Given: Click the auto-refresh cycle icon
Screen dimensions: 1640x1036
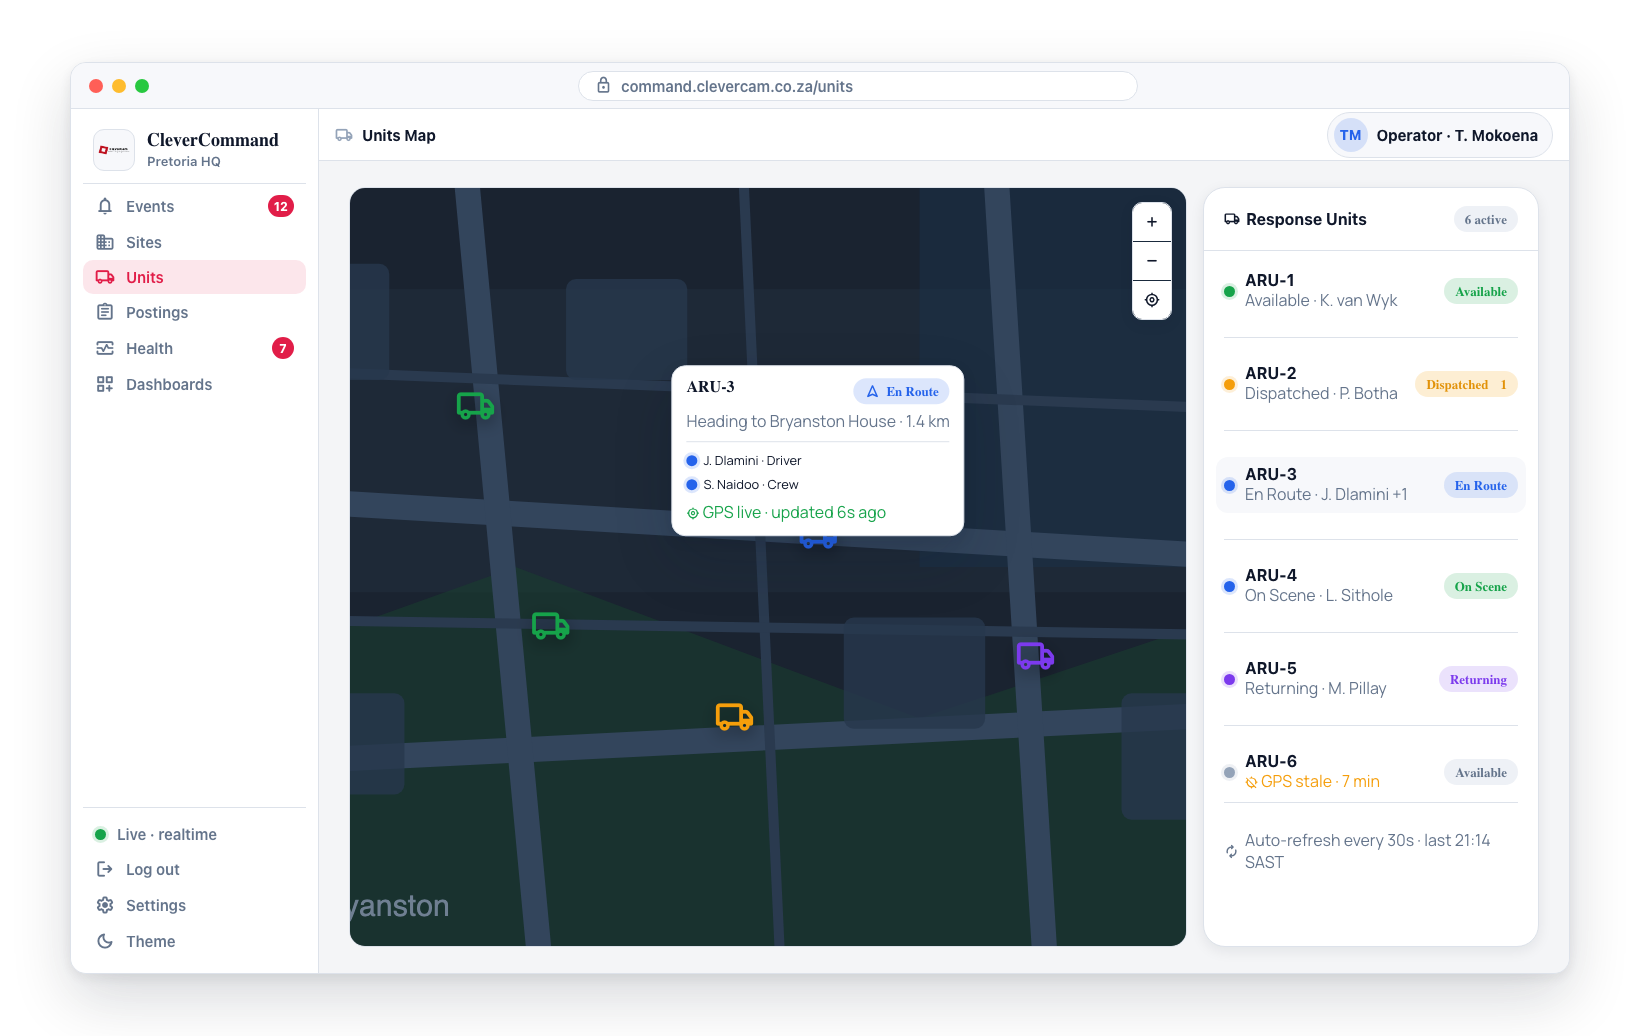Looking at the screenshot, I should [x=1231, y=851].
